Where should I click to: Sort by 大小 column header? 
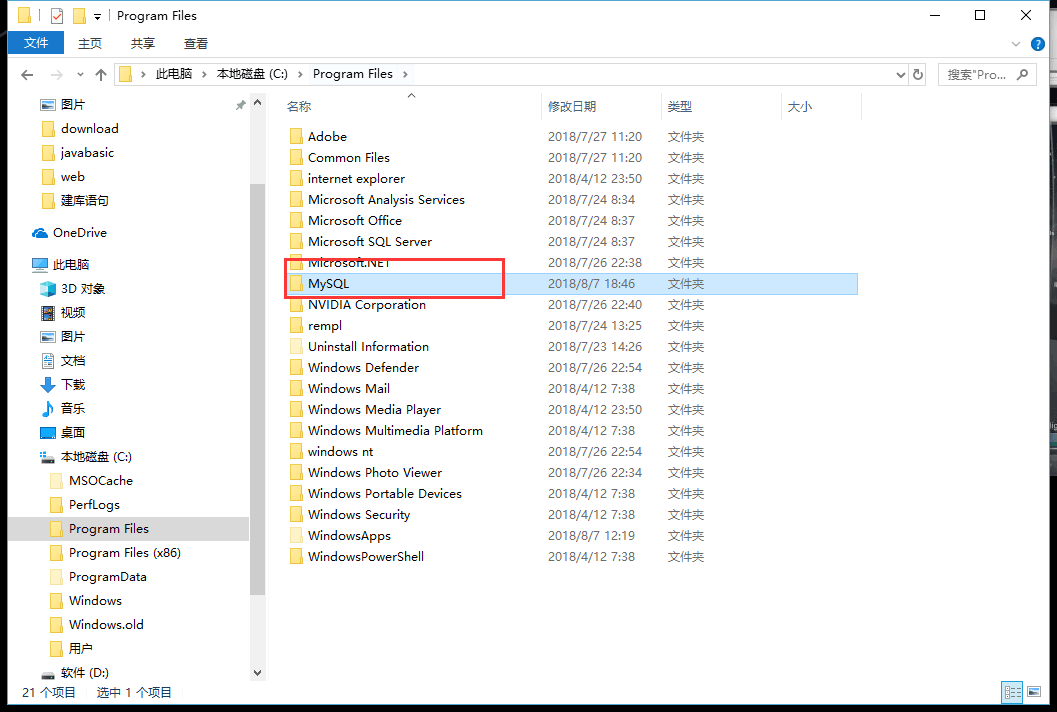pyautogui.click(x=799, y=107)
